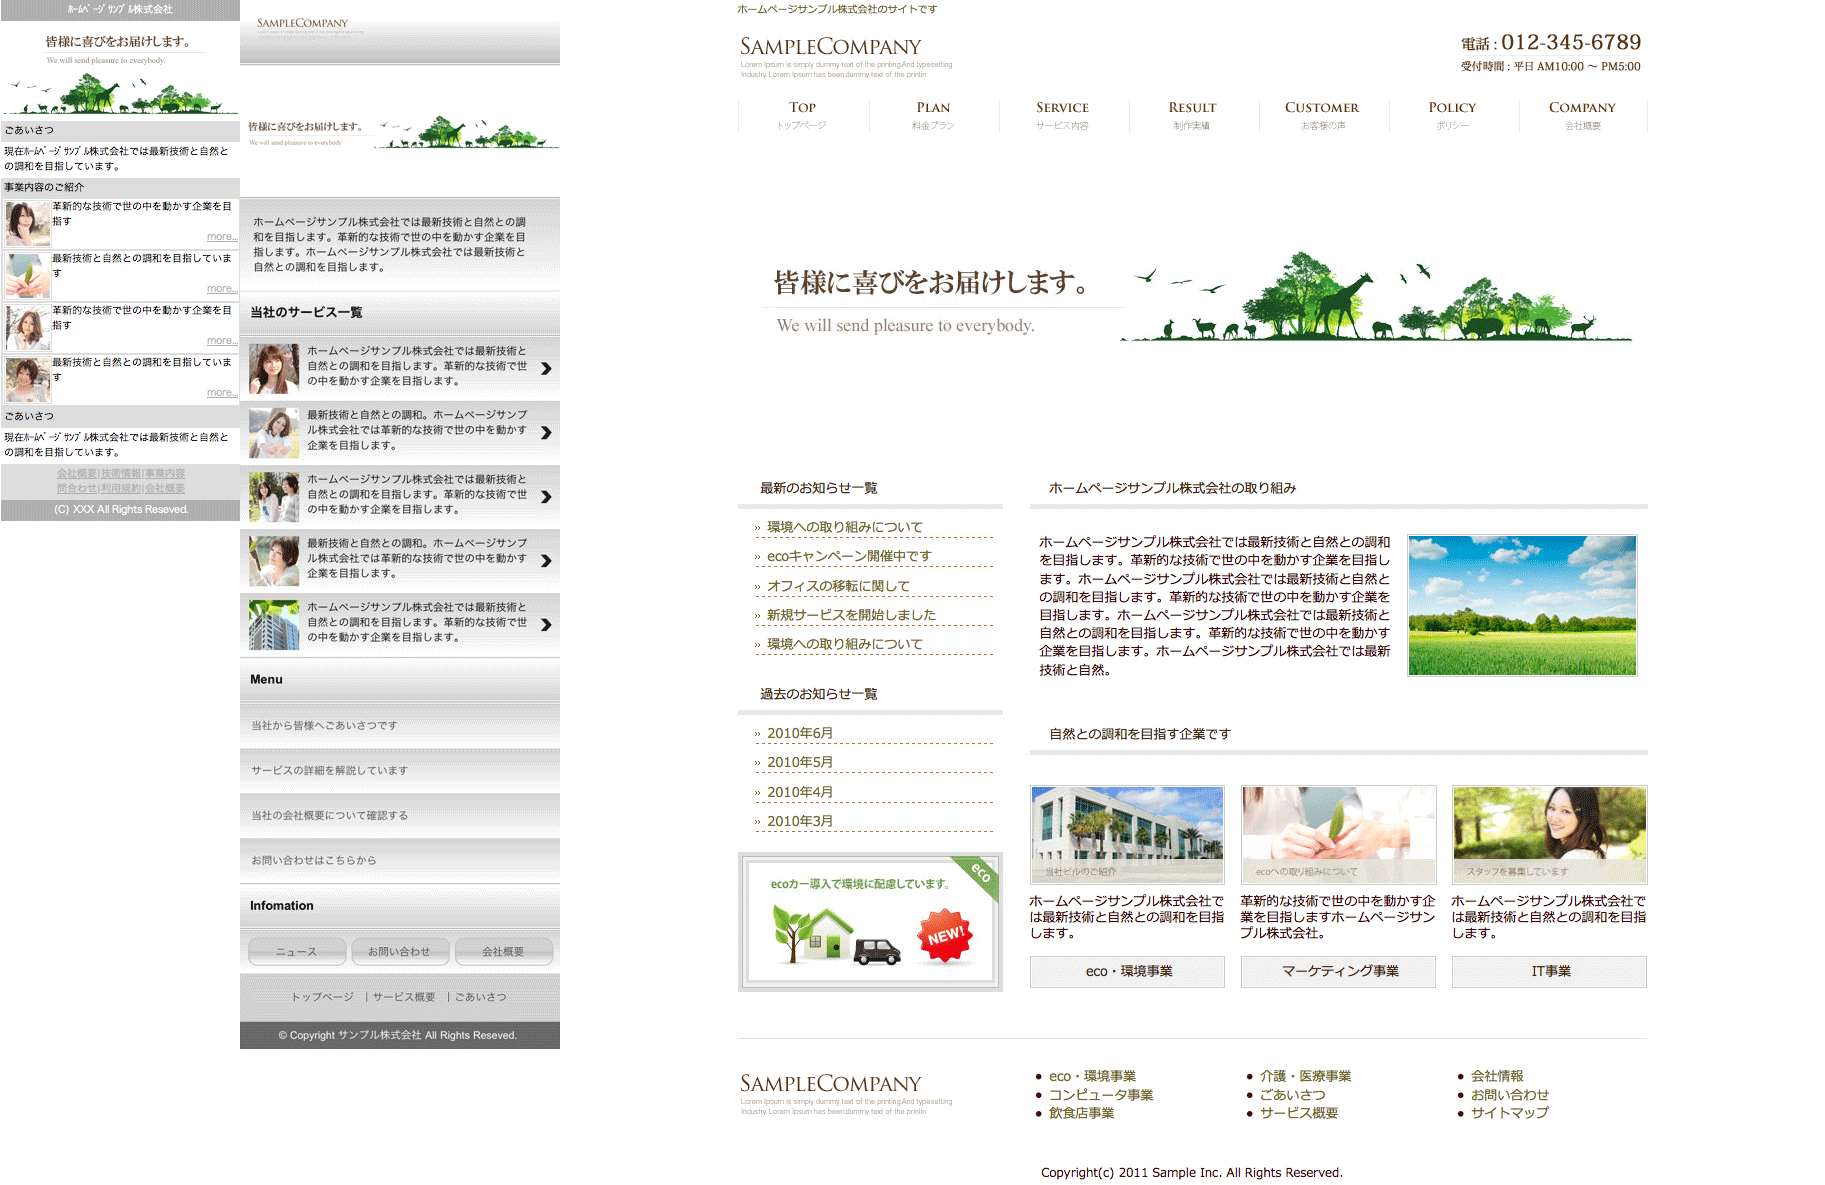The image size is (1825, 1185).
Task: Open サイトマップ link in the footer
Action: point(1509,1112)
